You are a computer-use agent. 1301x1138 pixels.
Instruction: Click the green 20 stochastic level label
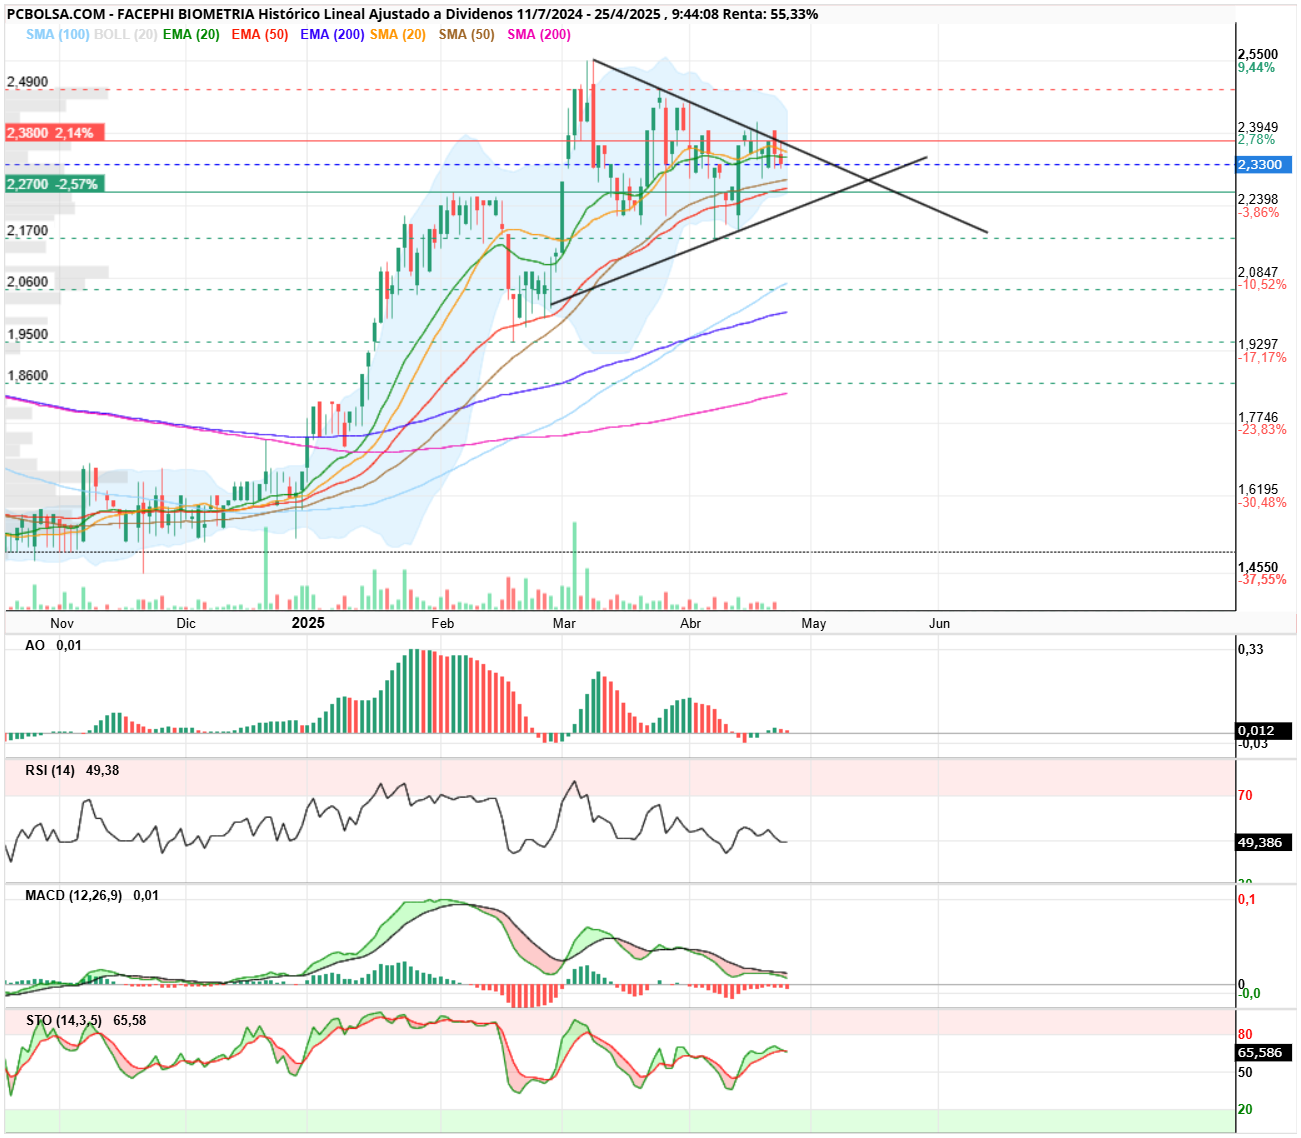[1245, 1109]
